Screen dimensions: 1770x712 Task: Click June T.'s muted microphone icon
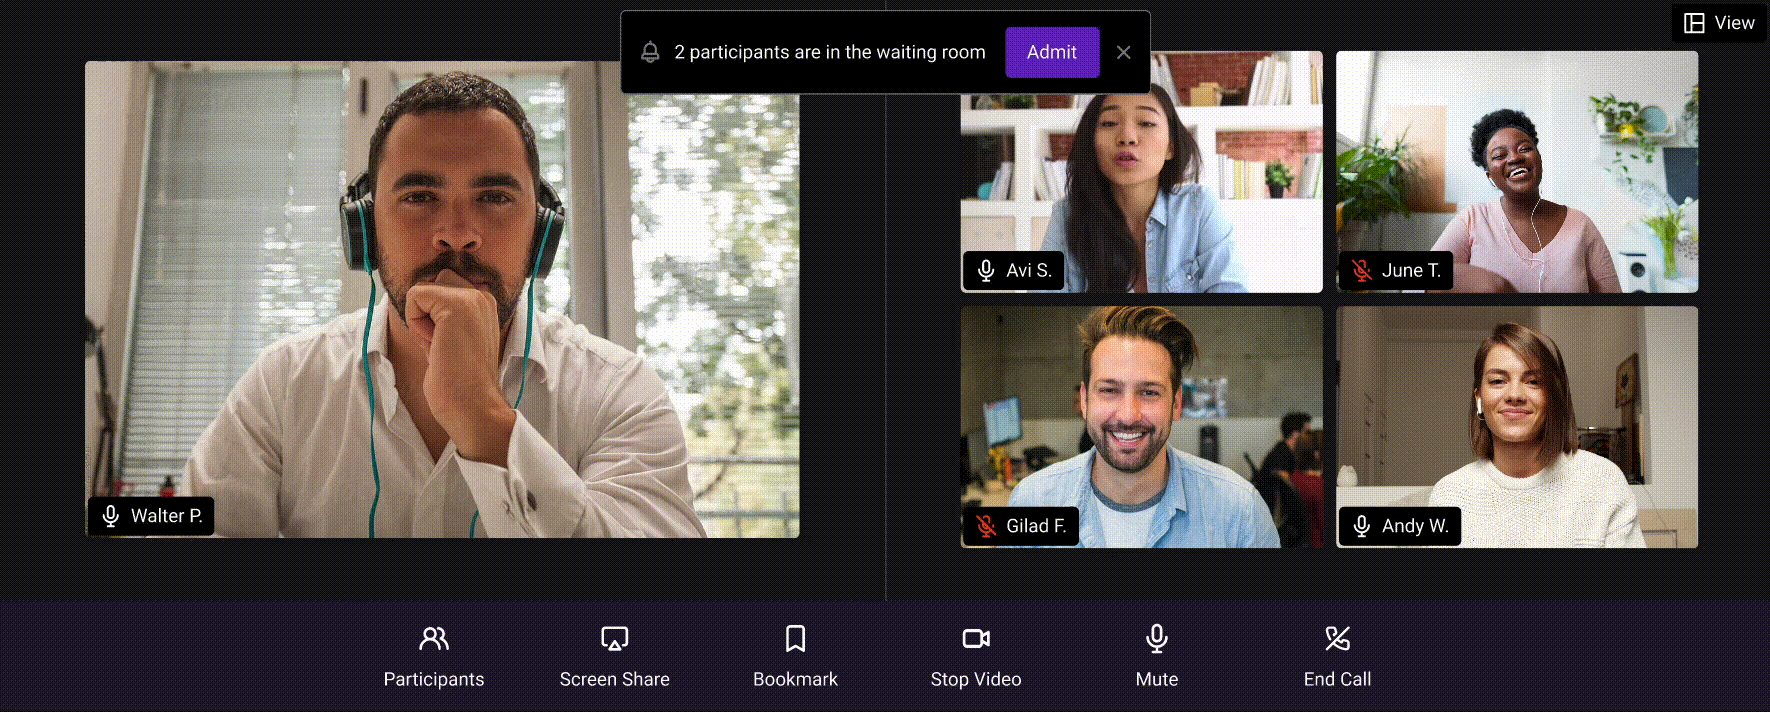(x=1362, y=271)
